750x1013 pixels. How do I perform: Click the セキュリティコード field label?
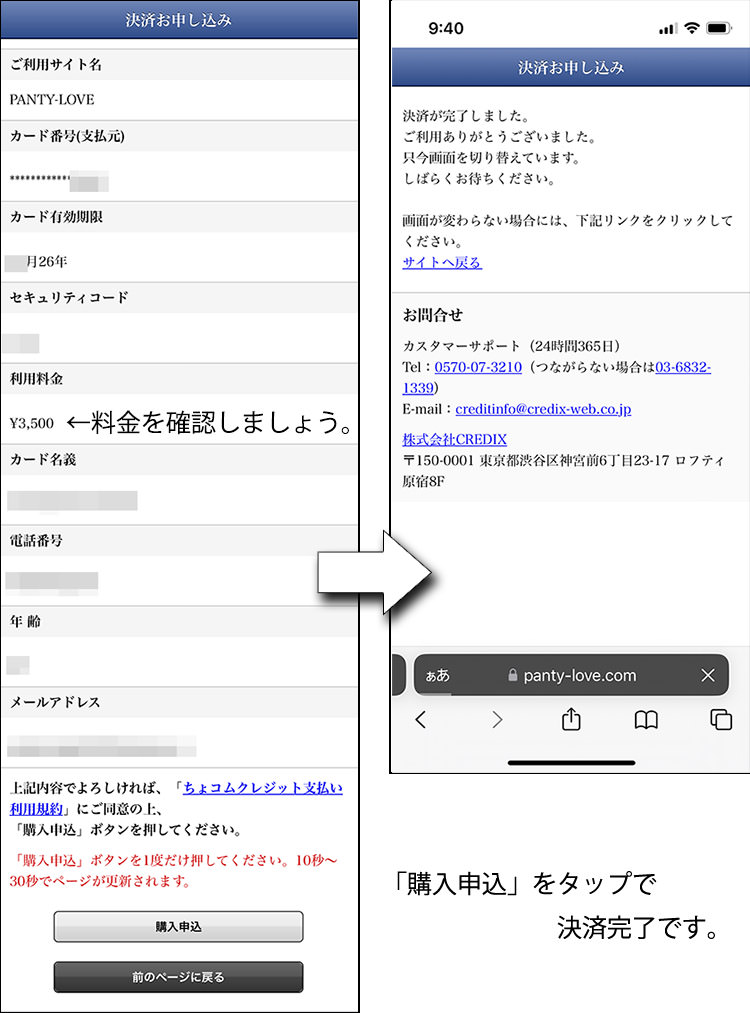tap(69, 298)
